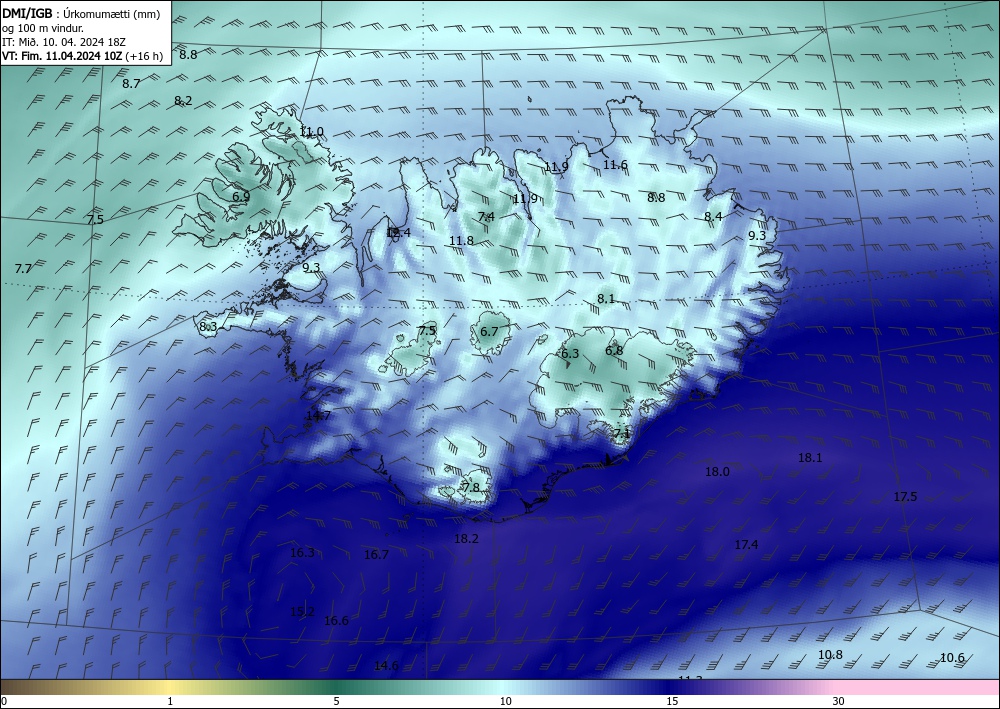Click the 6.8 value on Vatnajökull glacier
This screenshot has width=1000, height=709.
coord(614,351)
